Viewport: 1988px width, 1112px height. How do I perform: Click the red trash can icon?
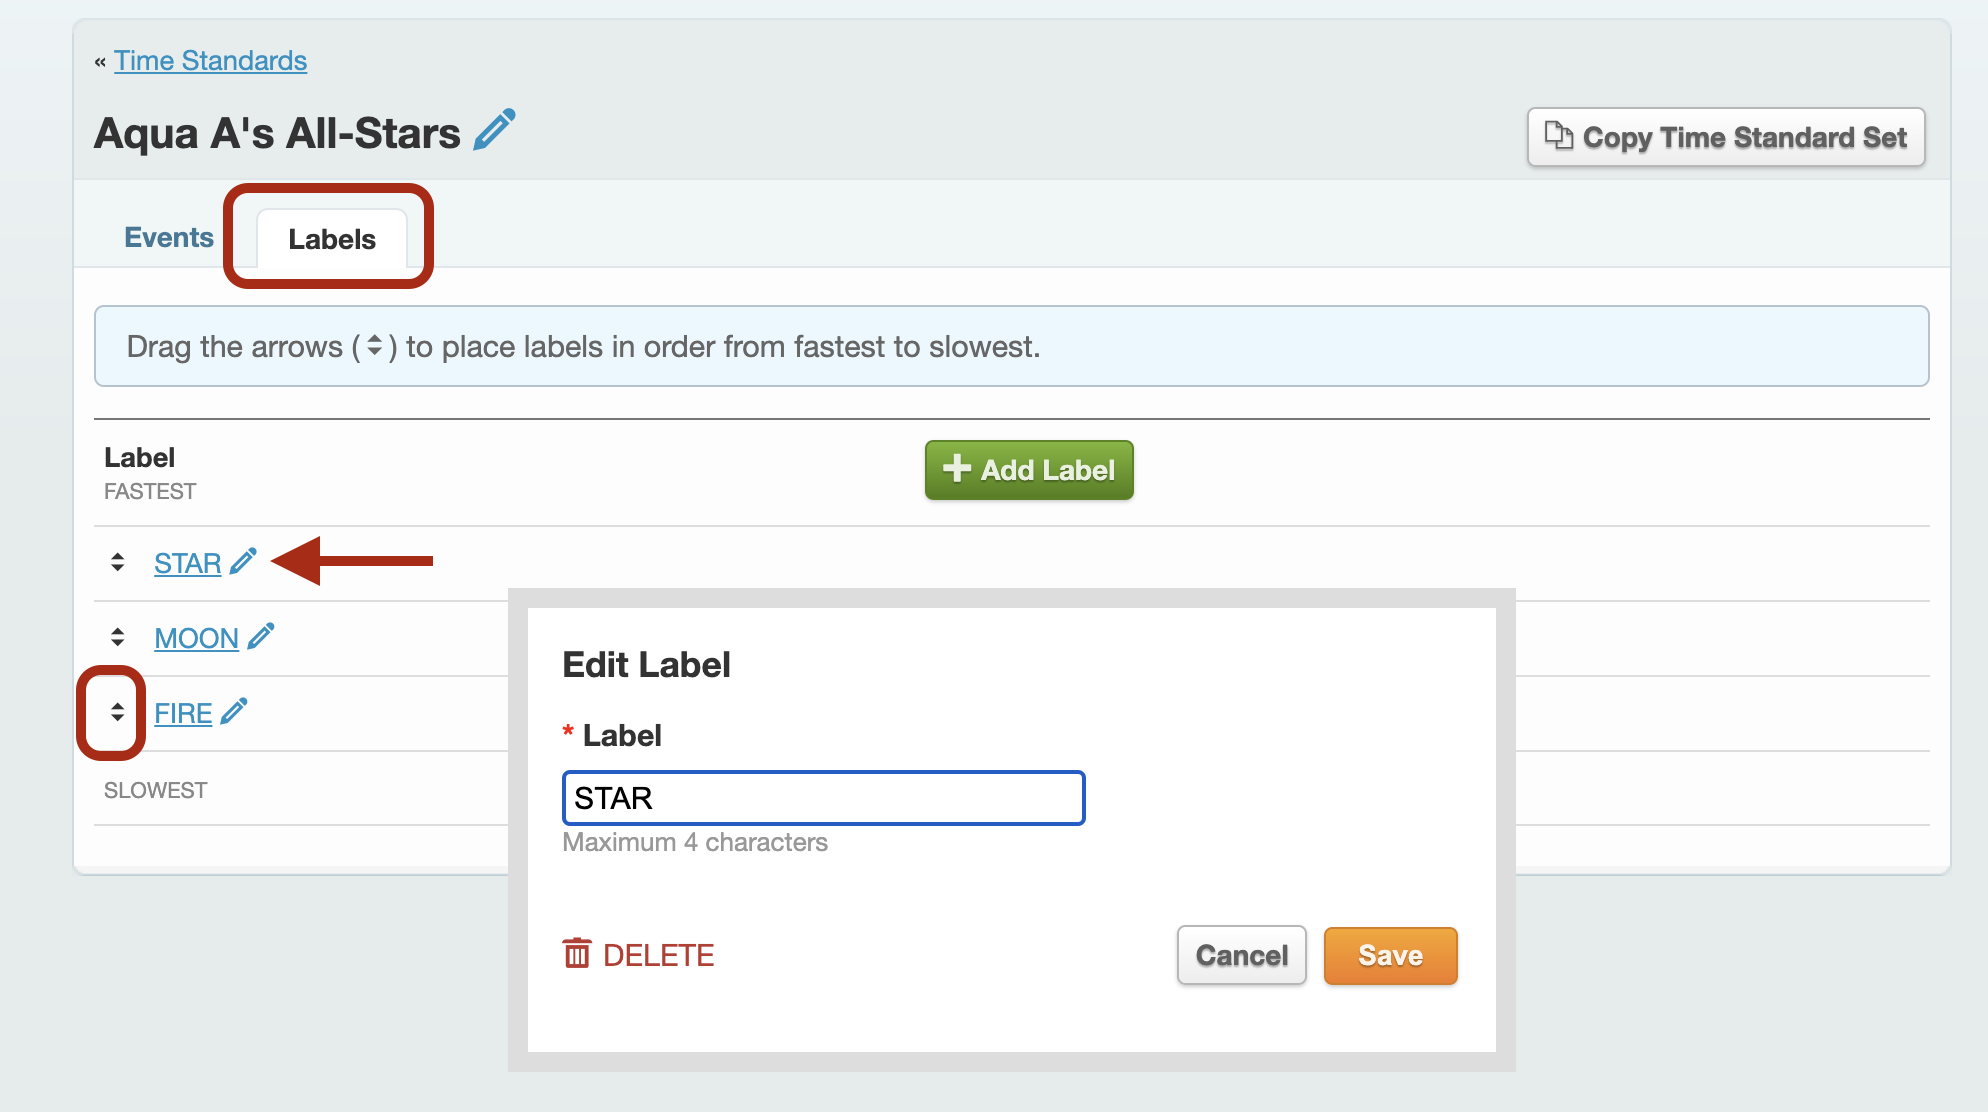(x=577, y=954)
